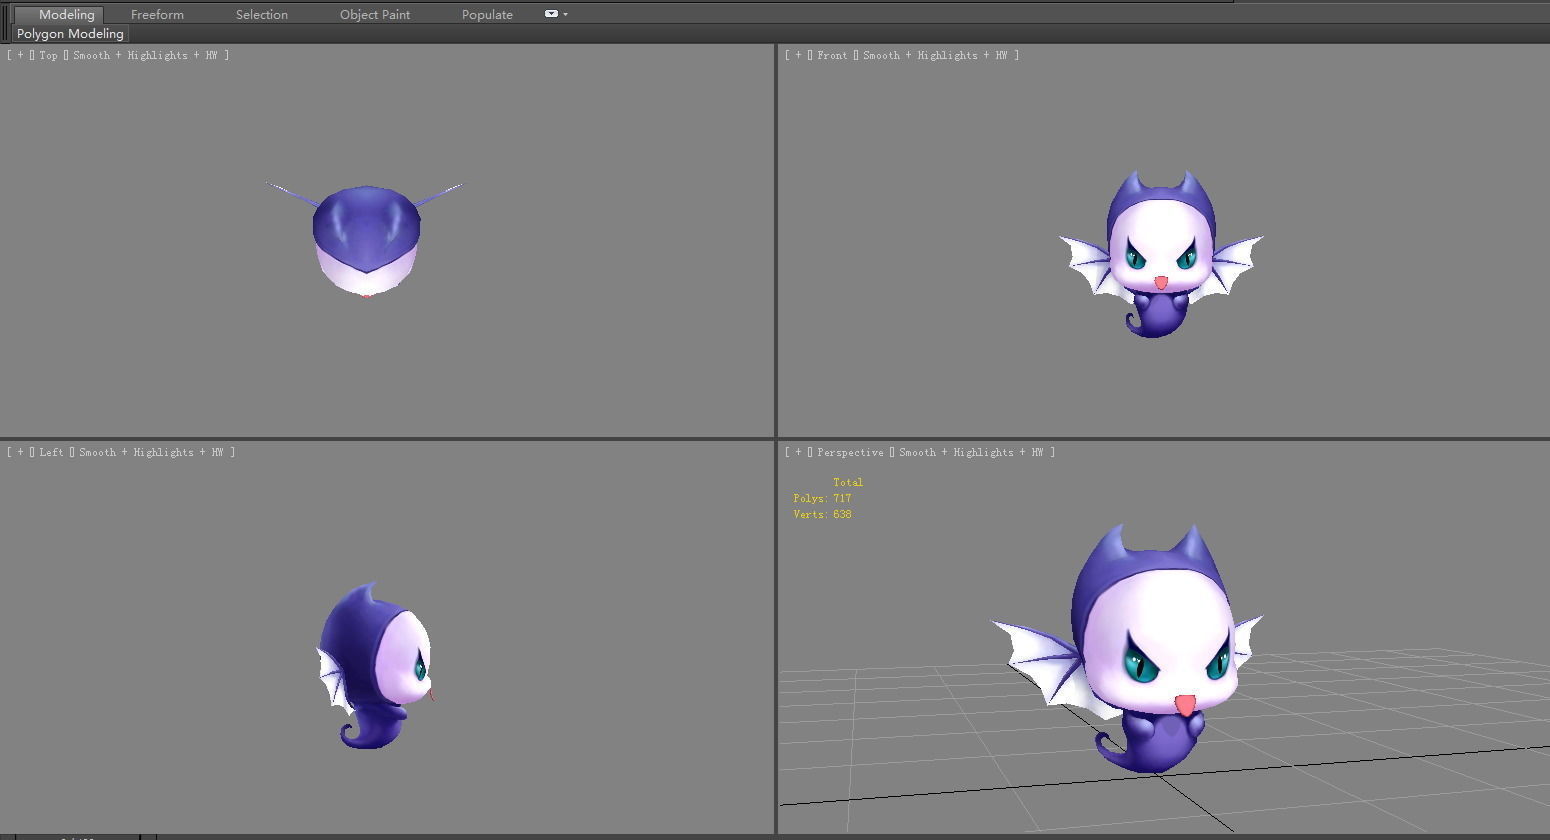Open the Object Paint ribbon tab

pyautogui.click(x=375, y=14)
